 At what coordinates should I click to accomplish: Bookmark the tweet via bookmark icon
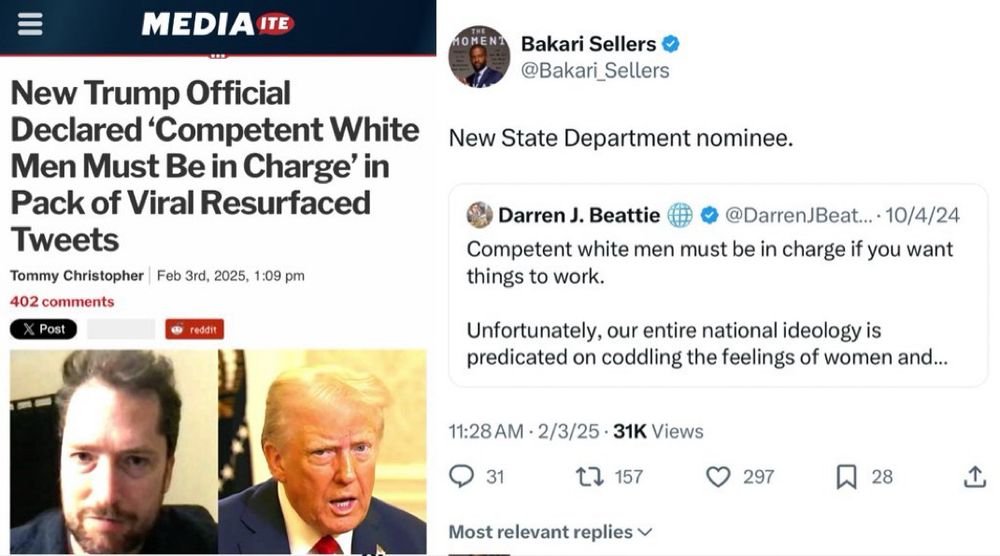pos(846,477)
